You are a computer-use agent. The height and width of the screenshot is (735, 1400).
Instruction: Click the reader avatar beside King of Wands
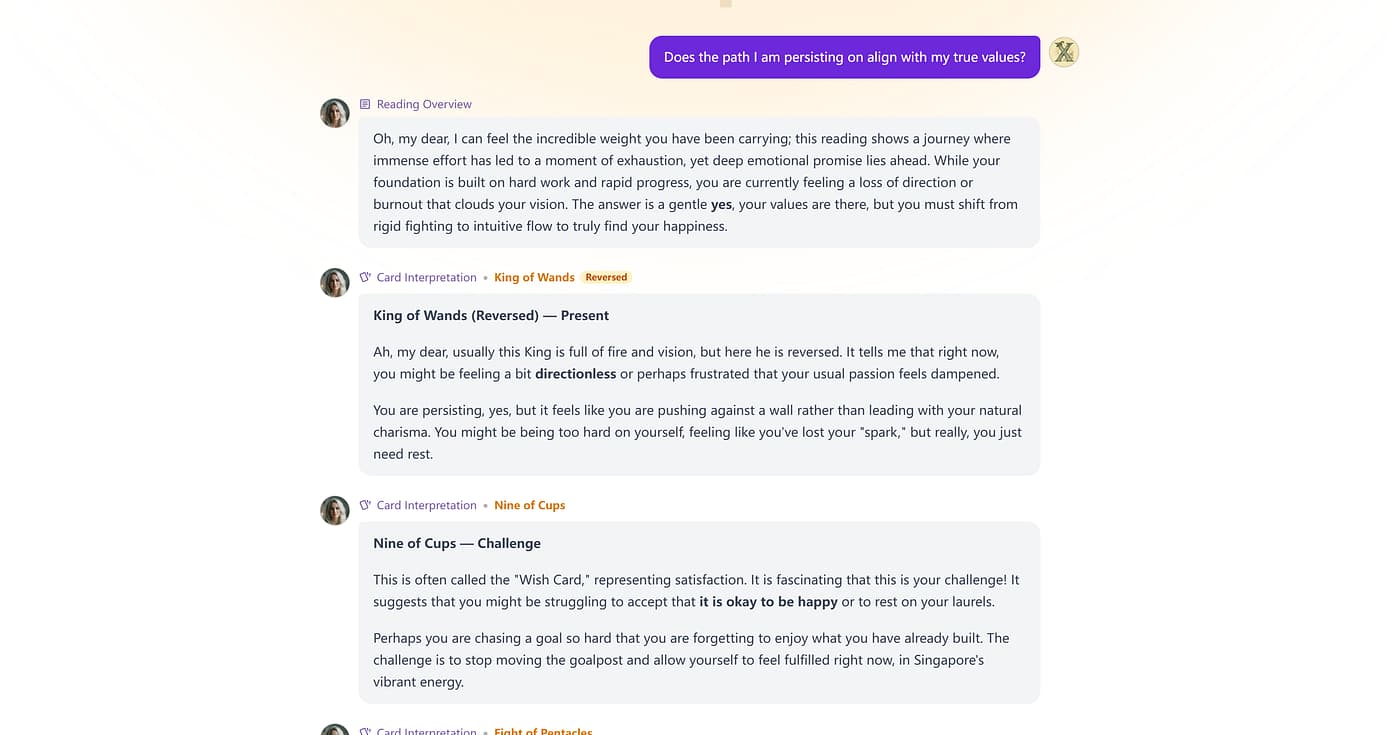coord(335,283)
